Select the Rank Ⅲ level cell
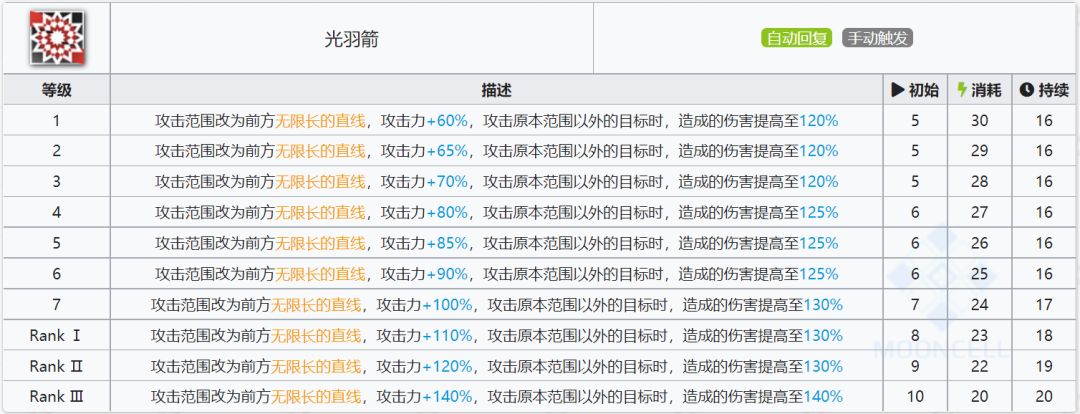The image size is (1080, 414). coord(56,397)
